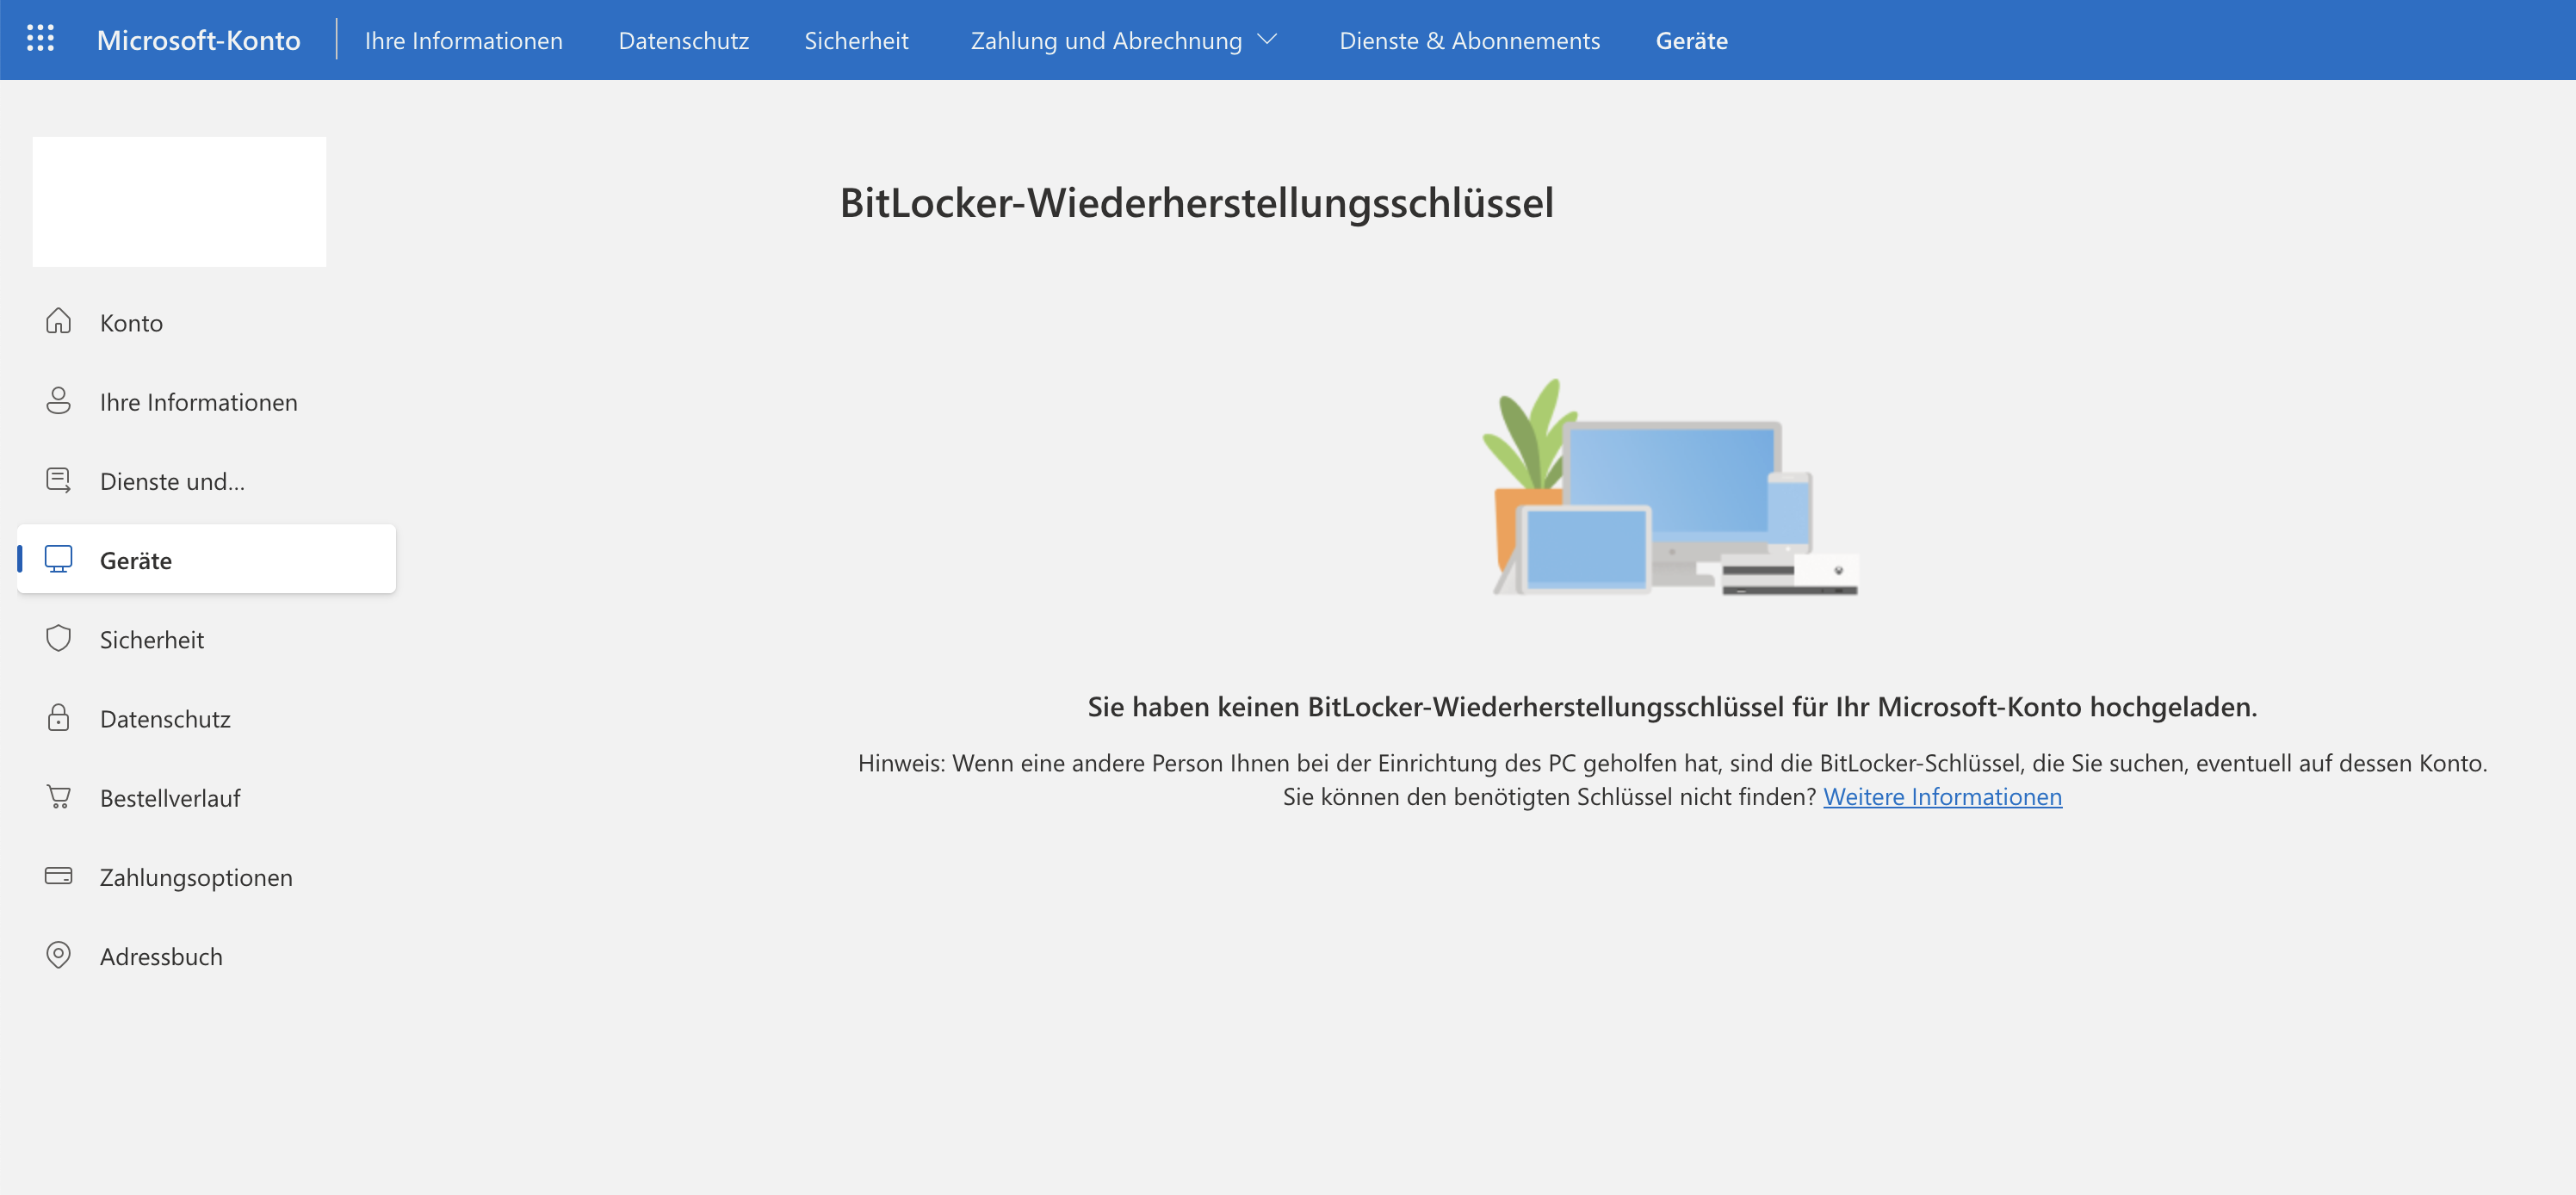Click the monitor icon next to Geräte

58,559
